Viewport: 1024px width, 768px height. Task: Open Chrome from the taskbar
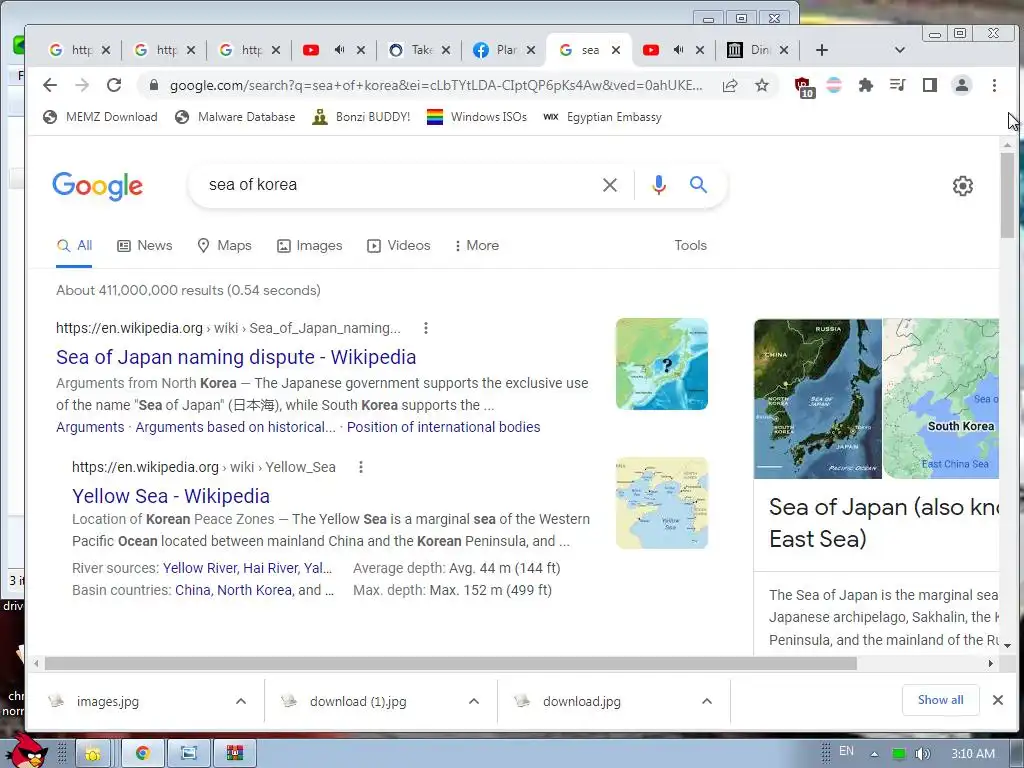click(x=143, y=754)
